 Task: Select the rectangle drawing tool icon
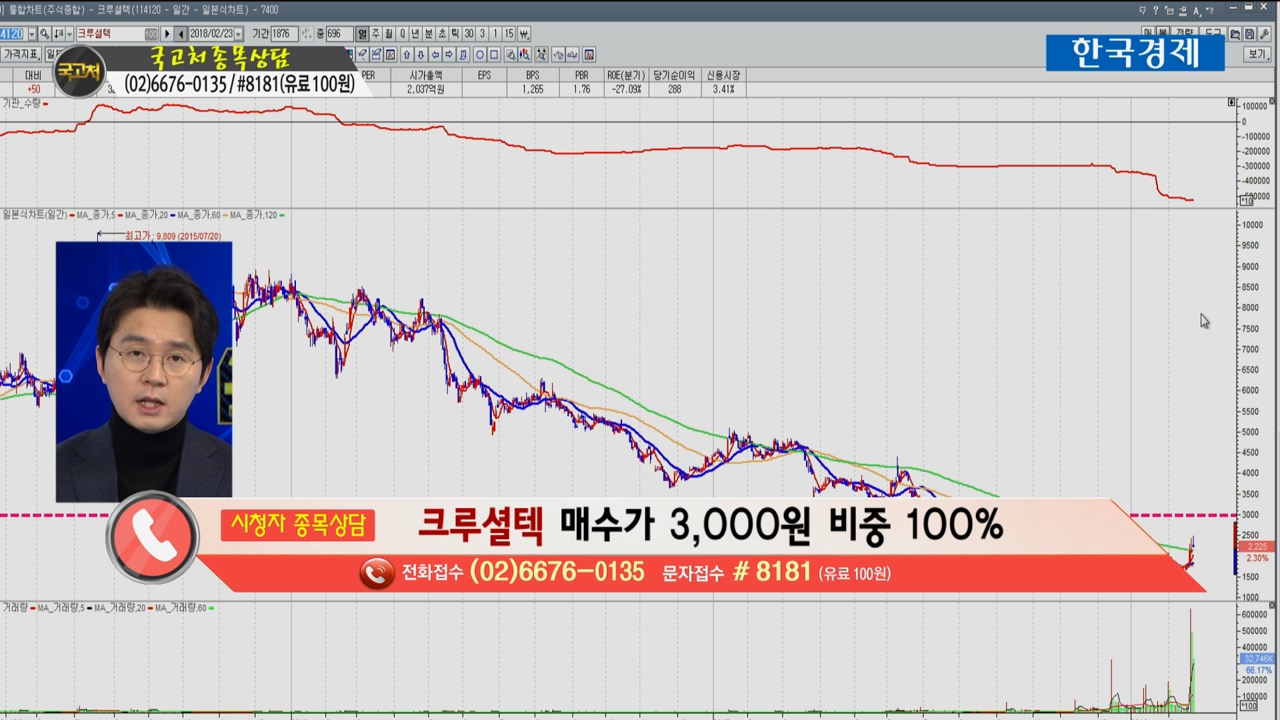coord(494,54)
